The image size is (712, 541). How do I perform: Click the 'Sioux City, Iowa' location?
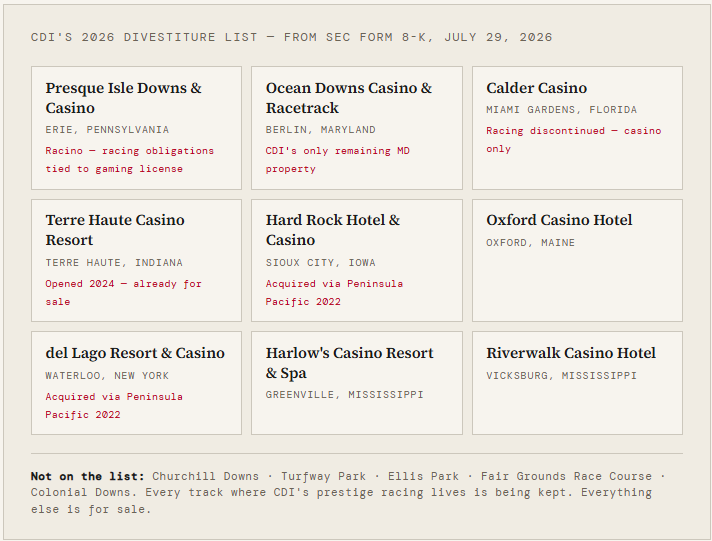[321, 263]
